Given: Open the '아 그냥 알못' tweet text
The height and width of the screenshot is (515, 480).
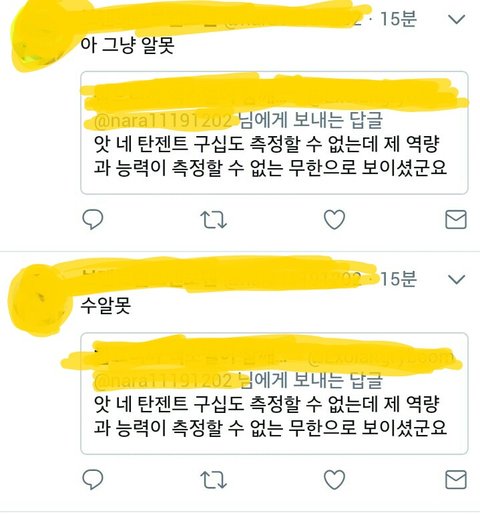Looking at the screenshot, I should coord(127,46).
